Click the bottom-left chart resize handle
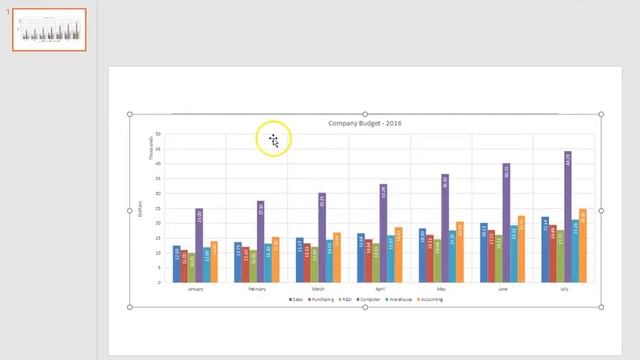The image size is (640, 360). tap(130, 307)
